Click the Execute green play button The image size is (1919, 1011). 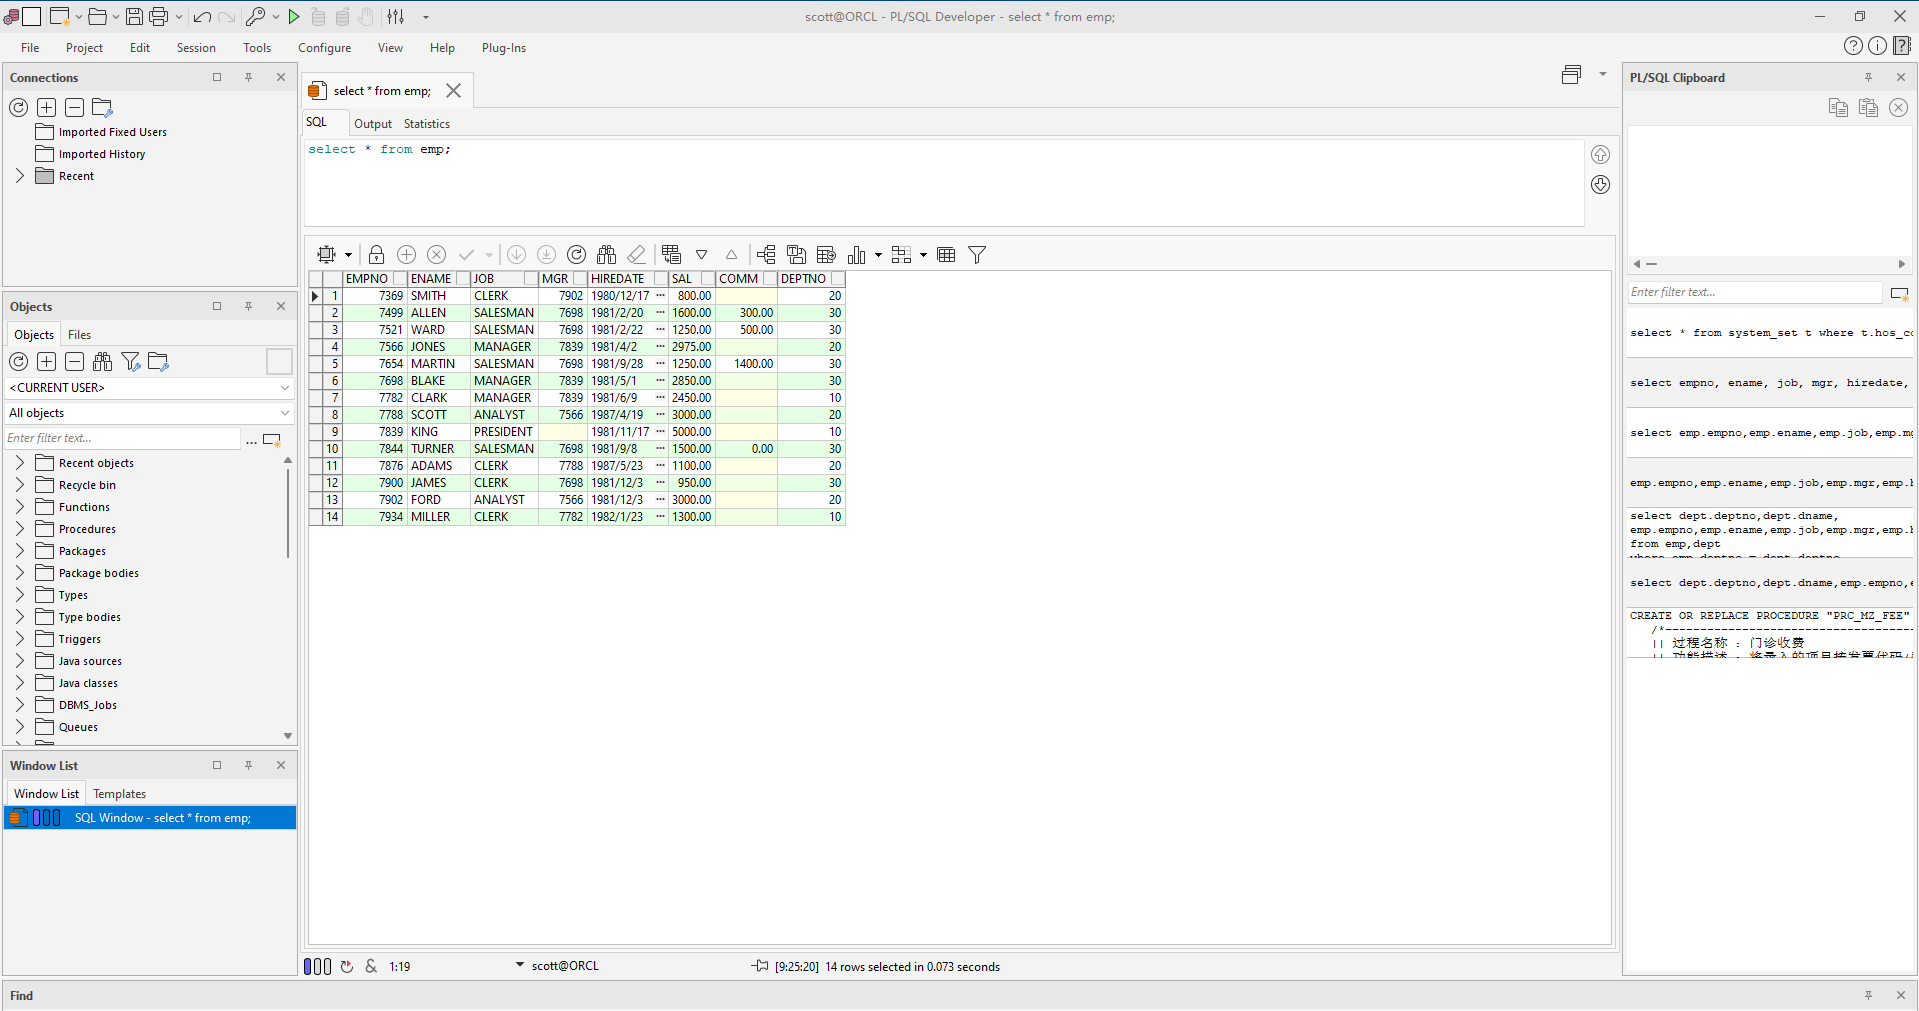coord(294,16)
